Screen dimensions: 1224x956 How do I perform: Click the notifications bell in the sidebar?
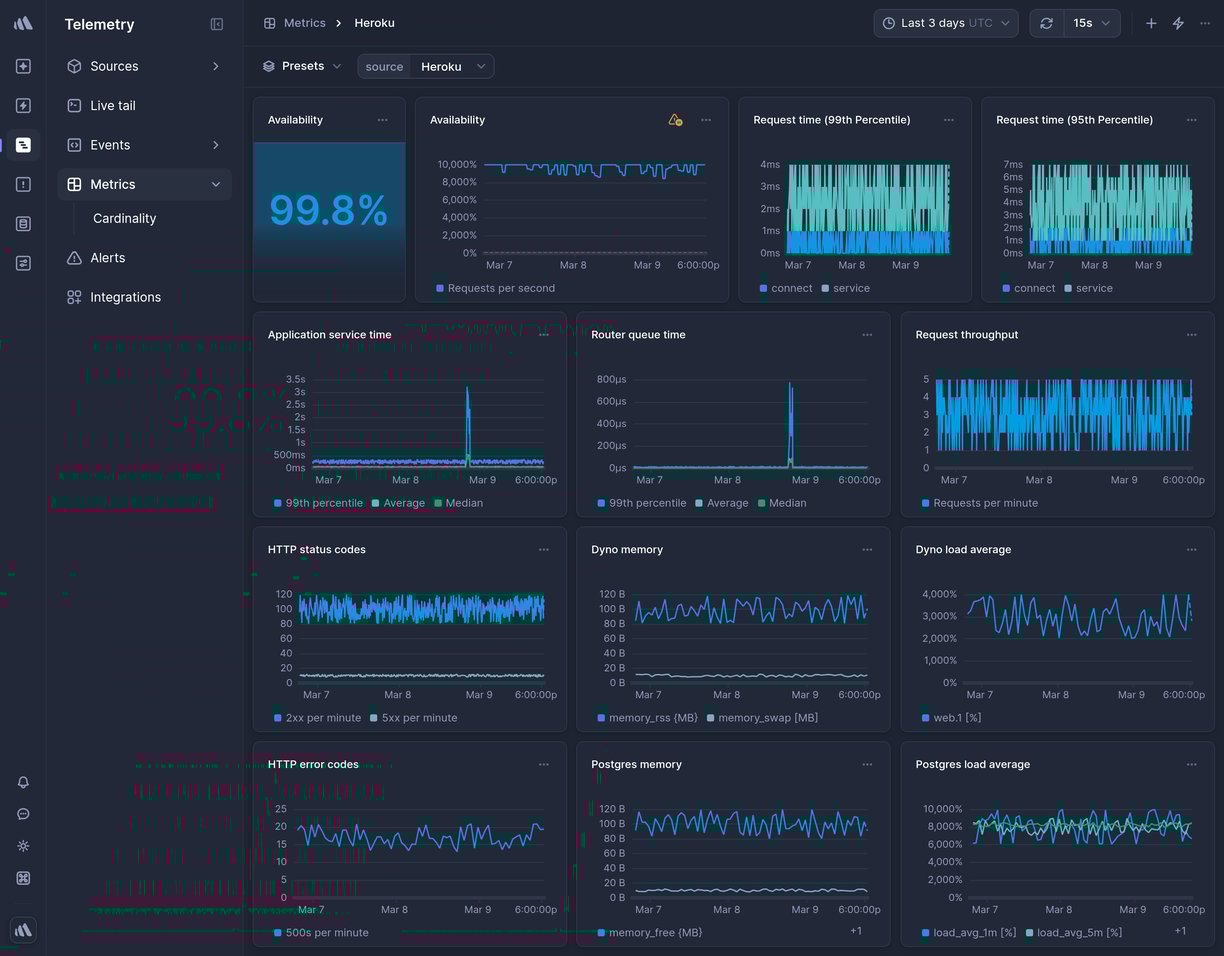(x=23, y=782)
